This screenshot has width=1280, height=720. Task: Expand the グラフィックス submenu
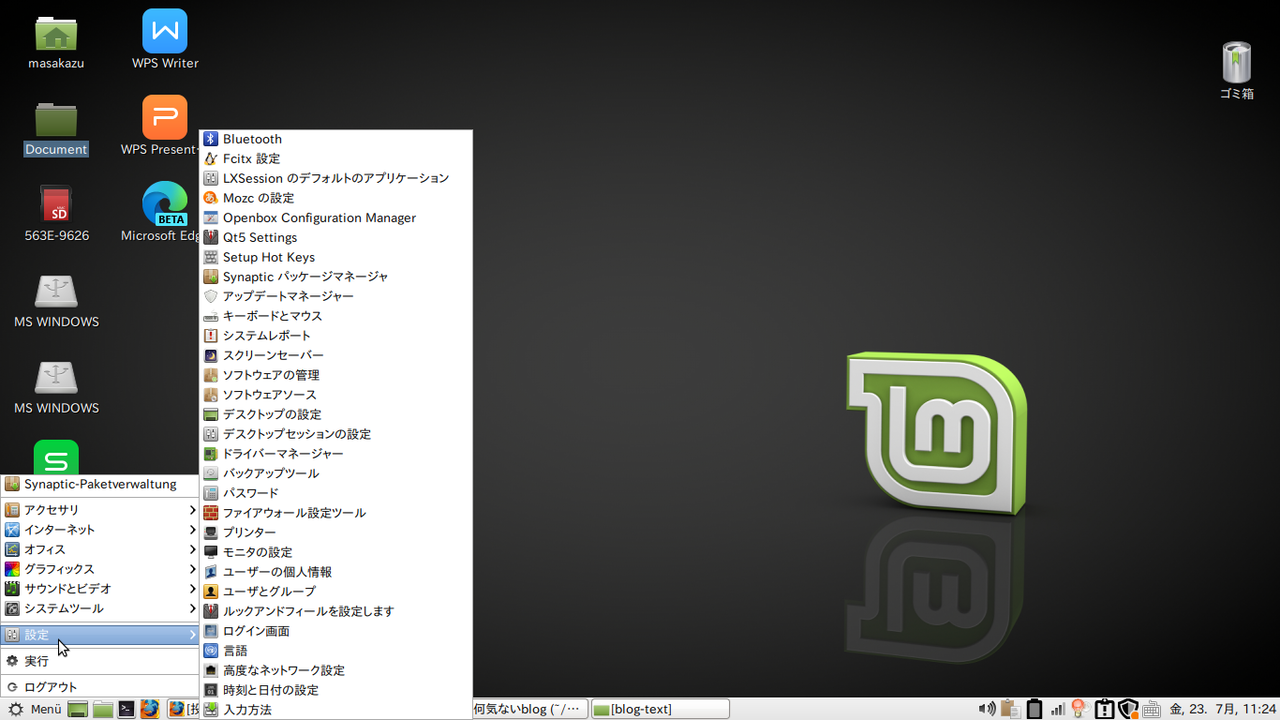point(100,569)
